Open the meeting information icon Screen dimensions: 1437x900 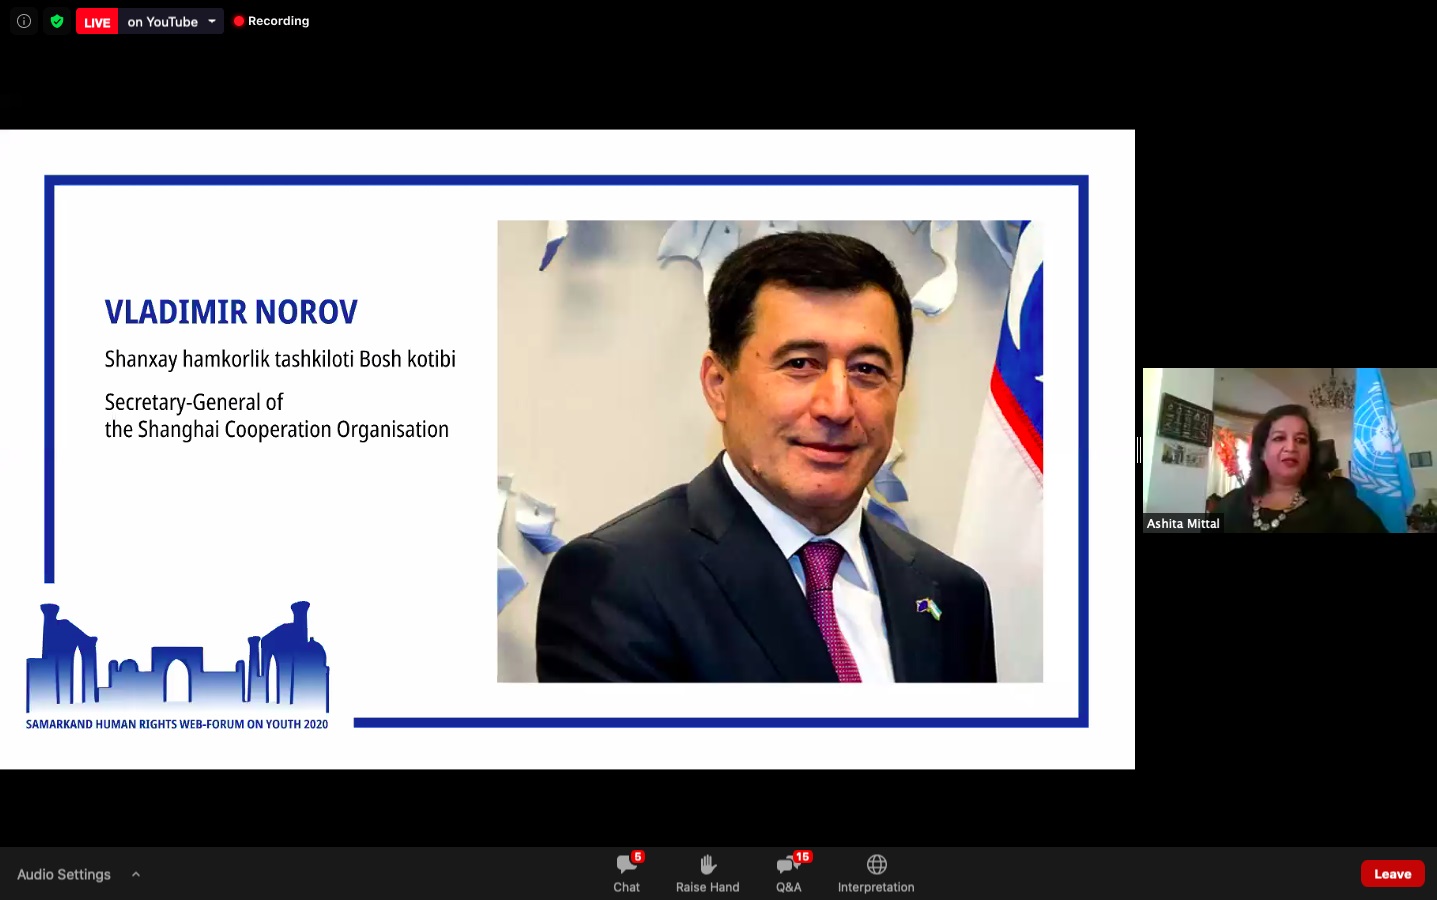click(x=24, y=21)
